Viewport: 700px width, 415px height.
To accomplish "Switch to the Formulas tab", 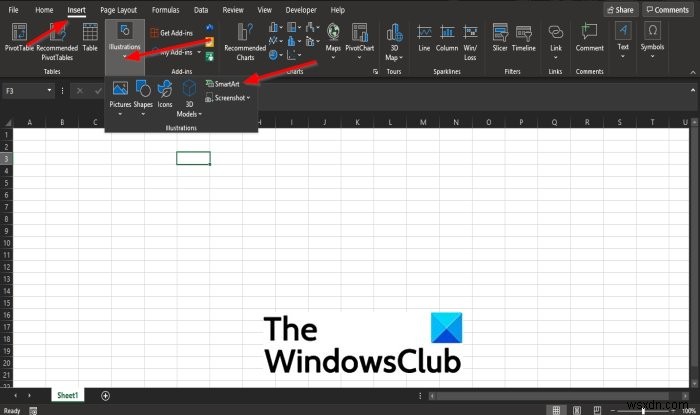I will [165, 10].
